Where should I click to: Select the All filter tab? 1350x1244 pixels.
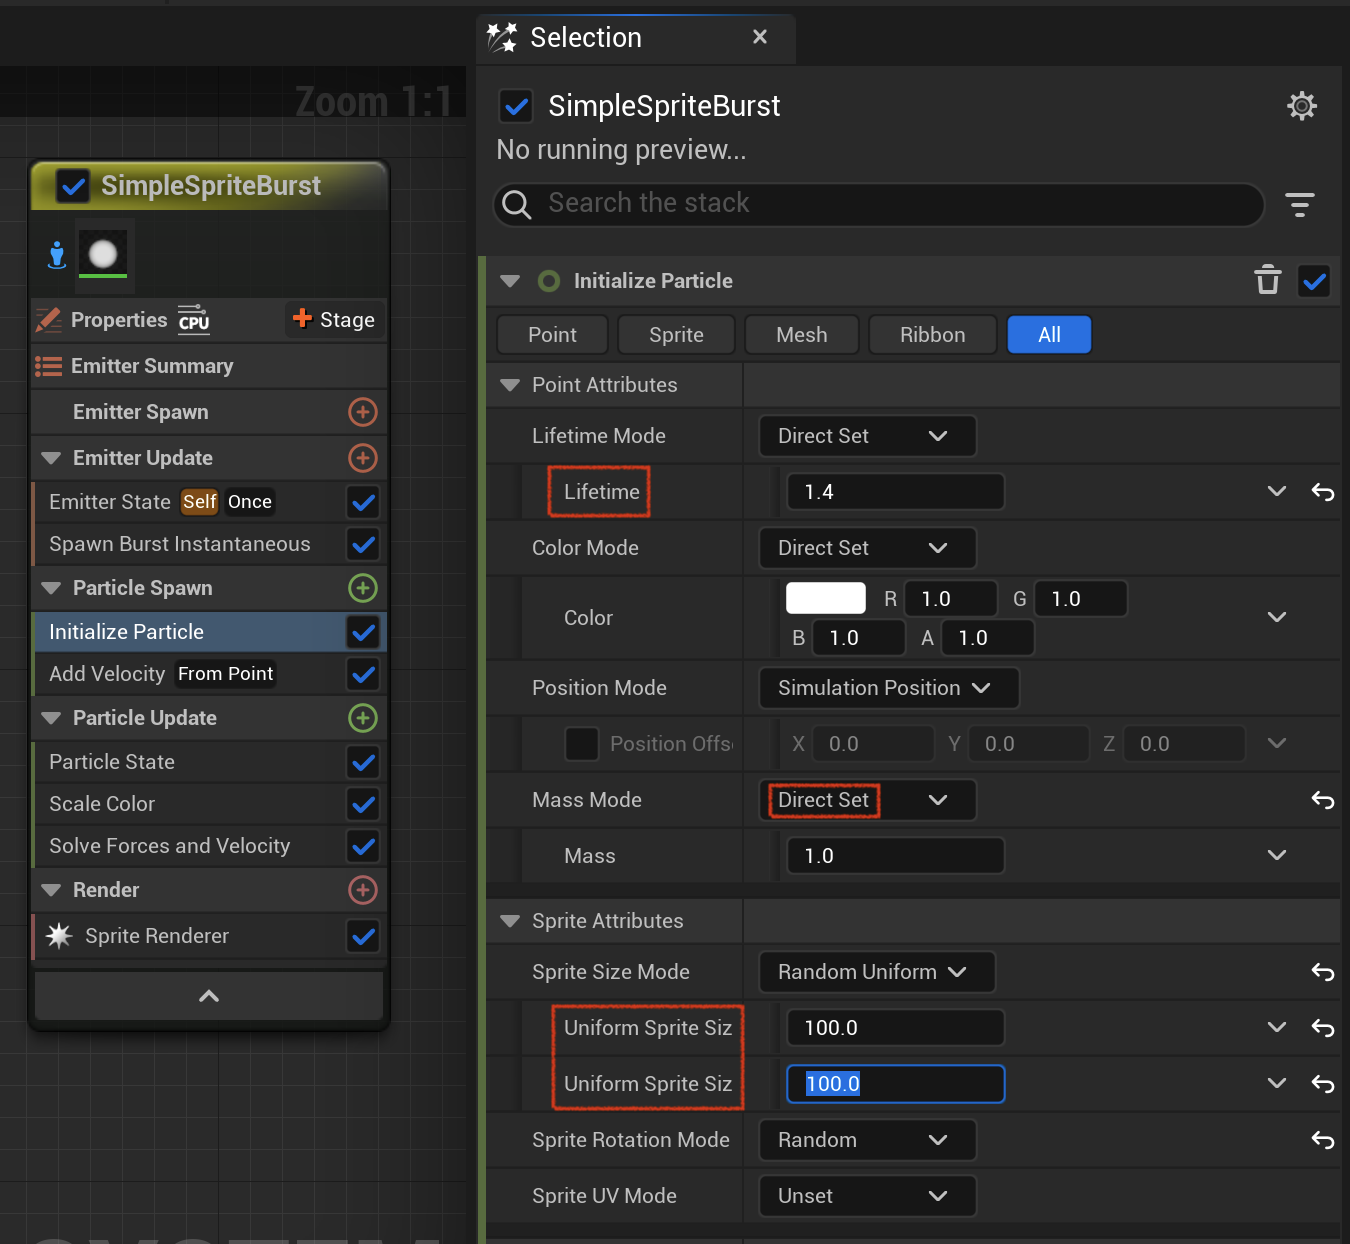pos(1049,334)
